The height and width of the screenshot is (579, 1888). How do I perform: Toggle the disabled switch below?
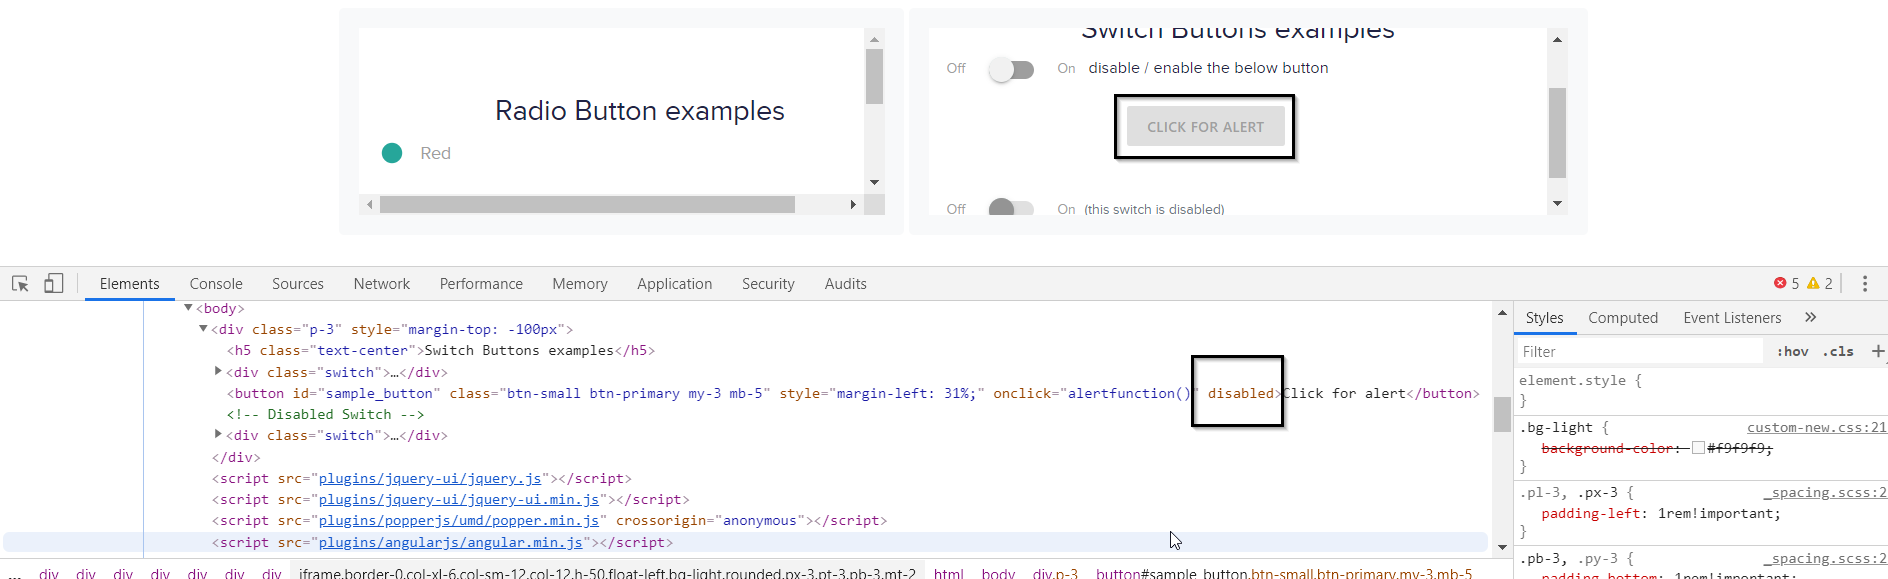[1011, 208]
